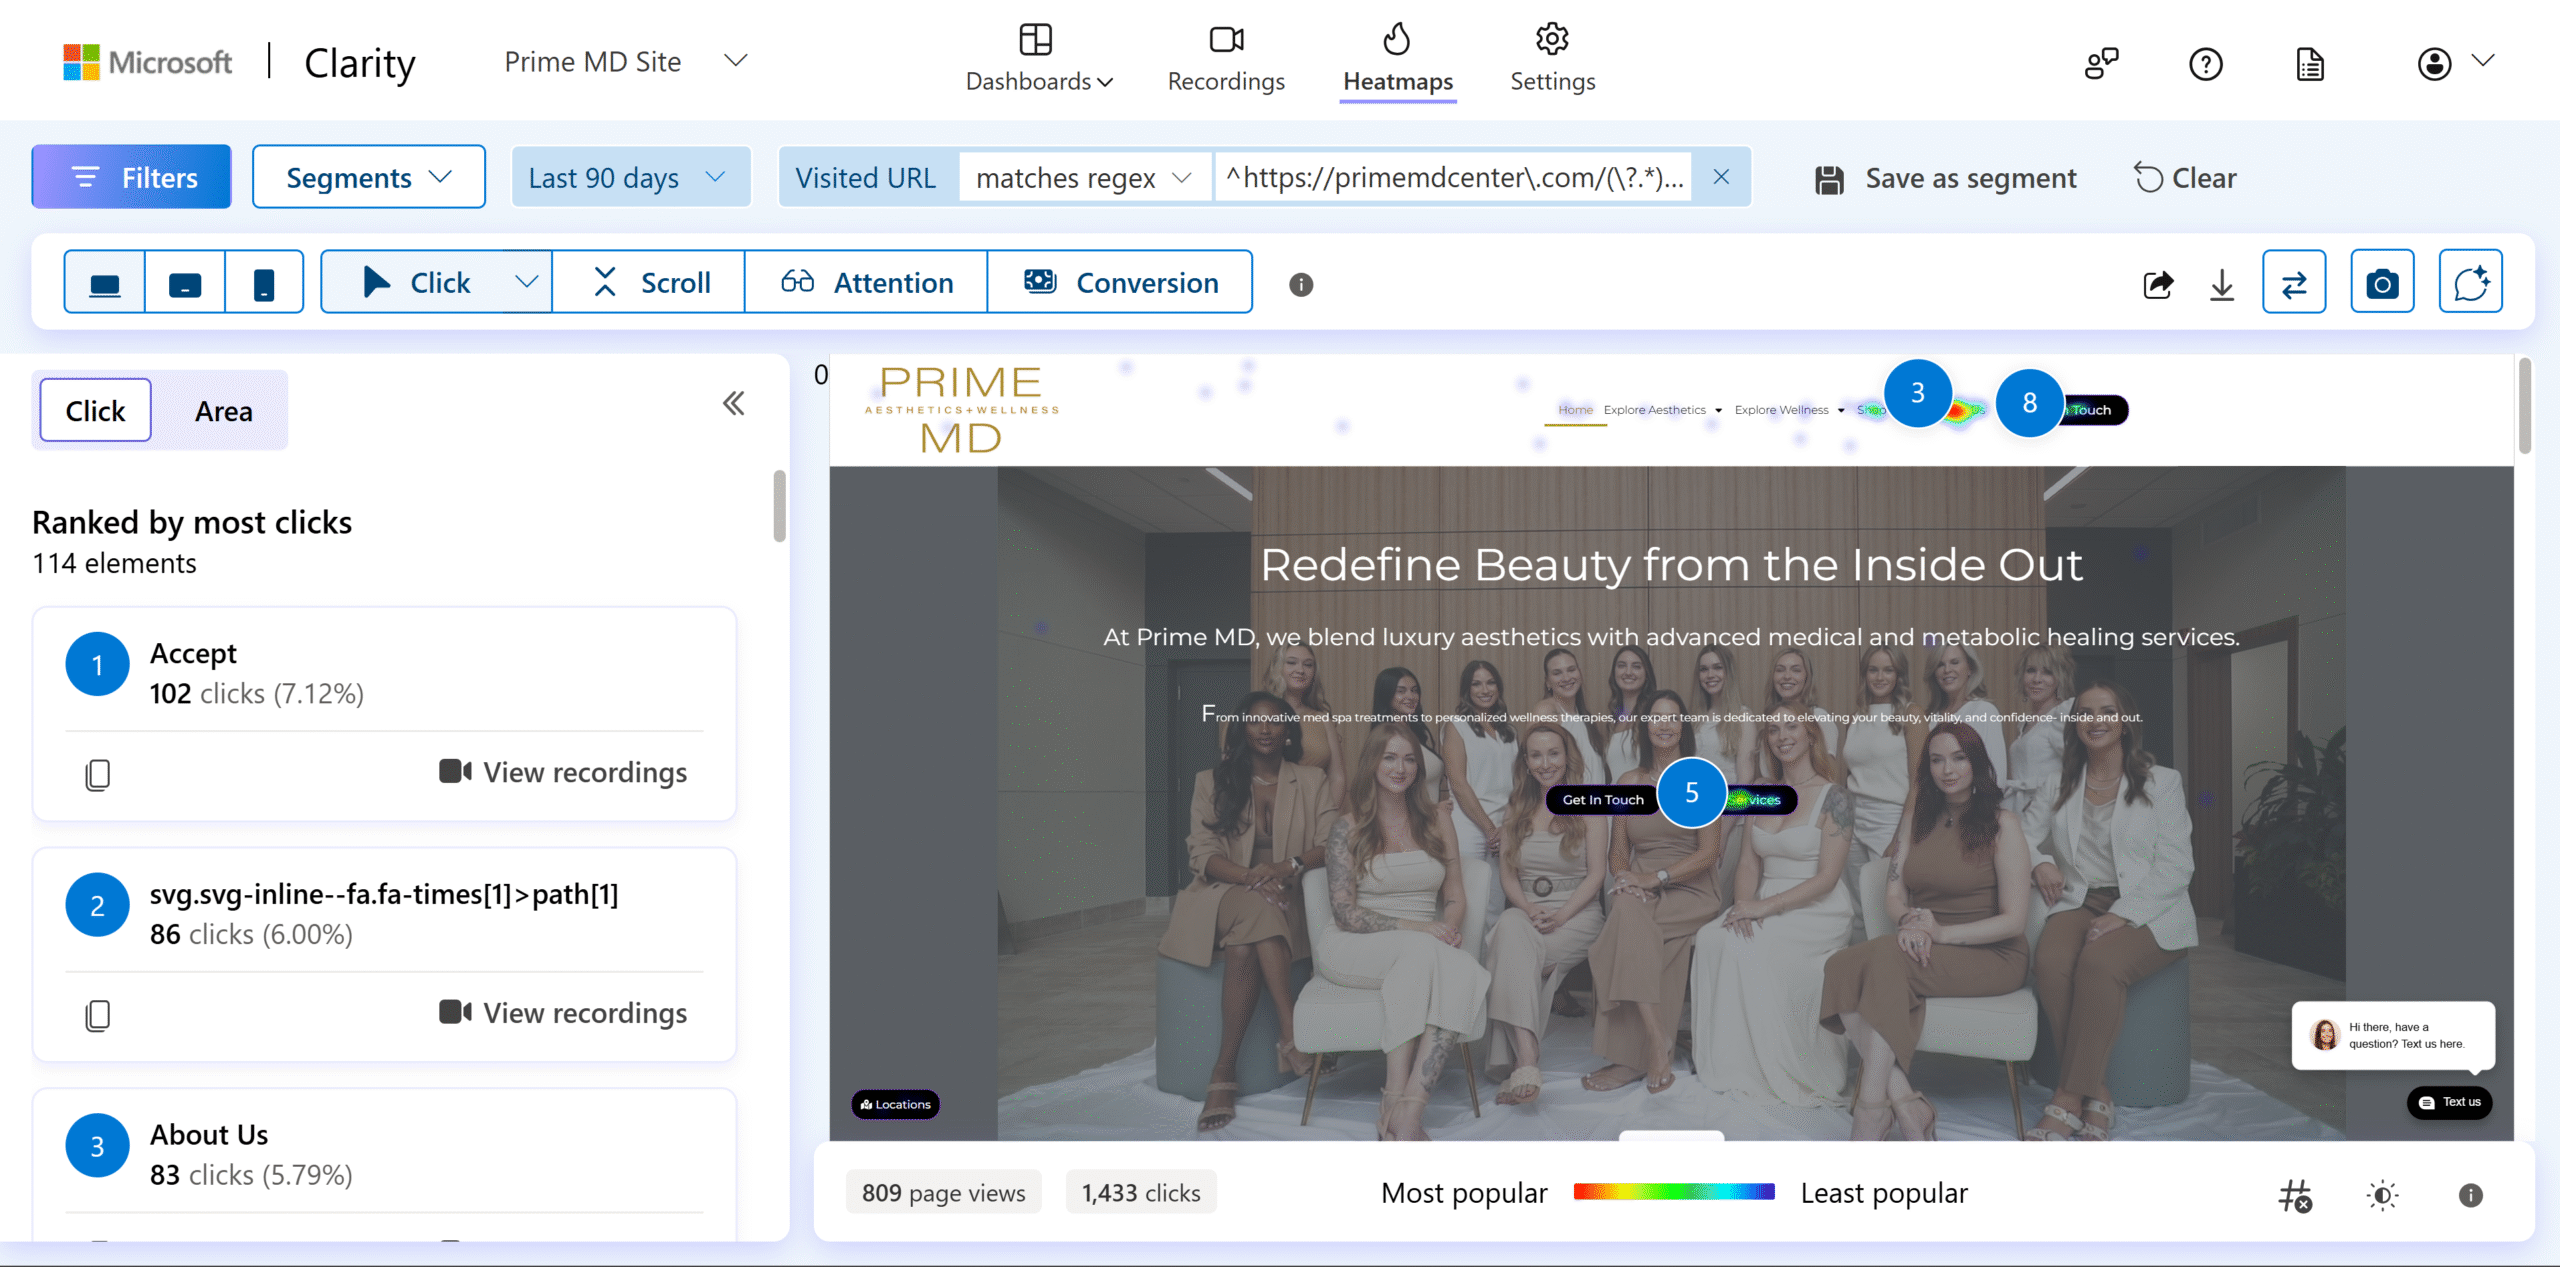Open the Segments dropdown
Viewport: 2560px width, 1267px height.
(x=368, y=178)
